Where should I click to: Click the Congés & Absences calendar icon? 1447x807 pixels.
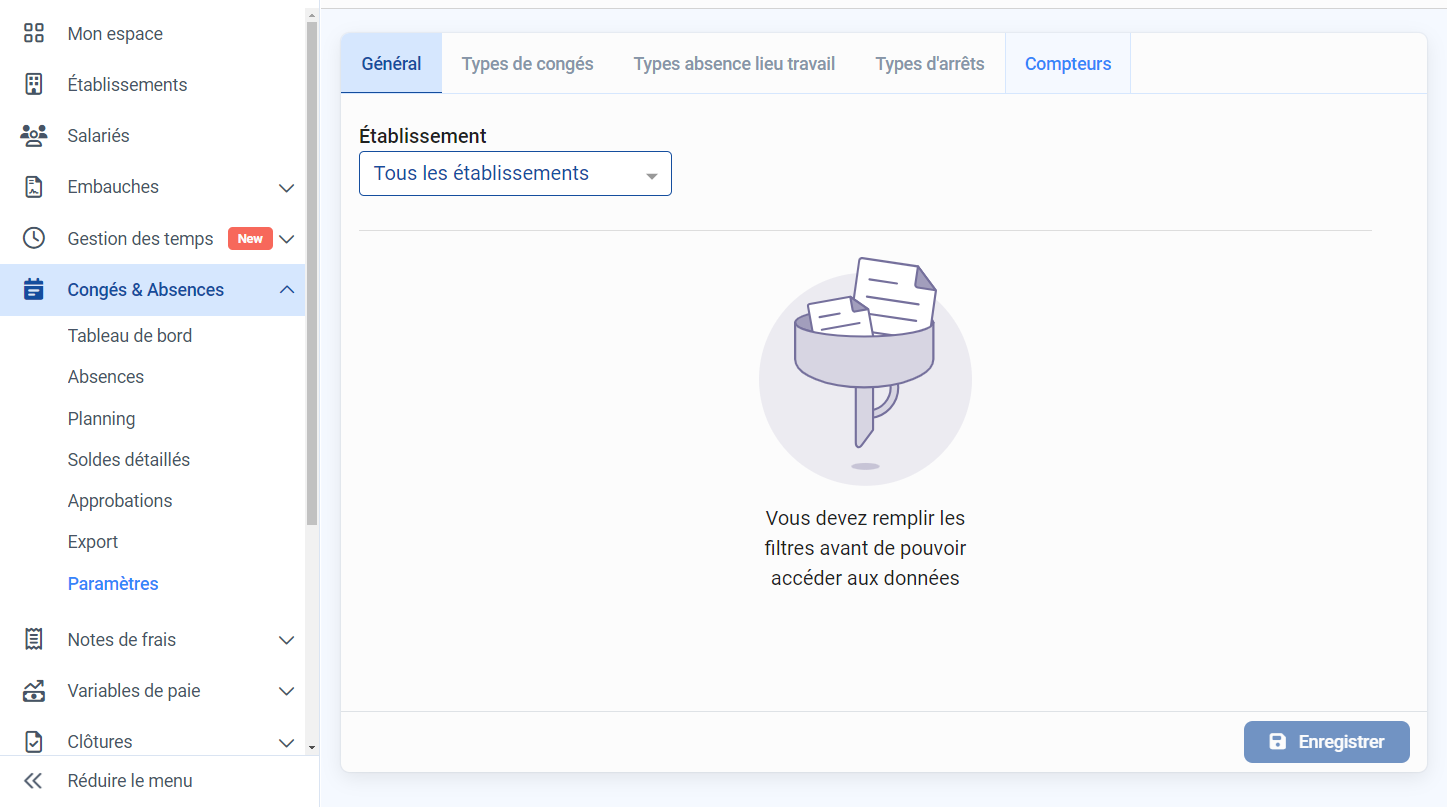click(x=34, y=290)
